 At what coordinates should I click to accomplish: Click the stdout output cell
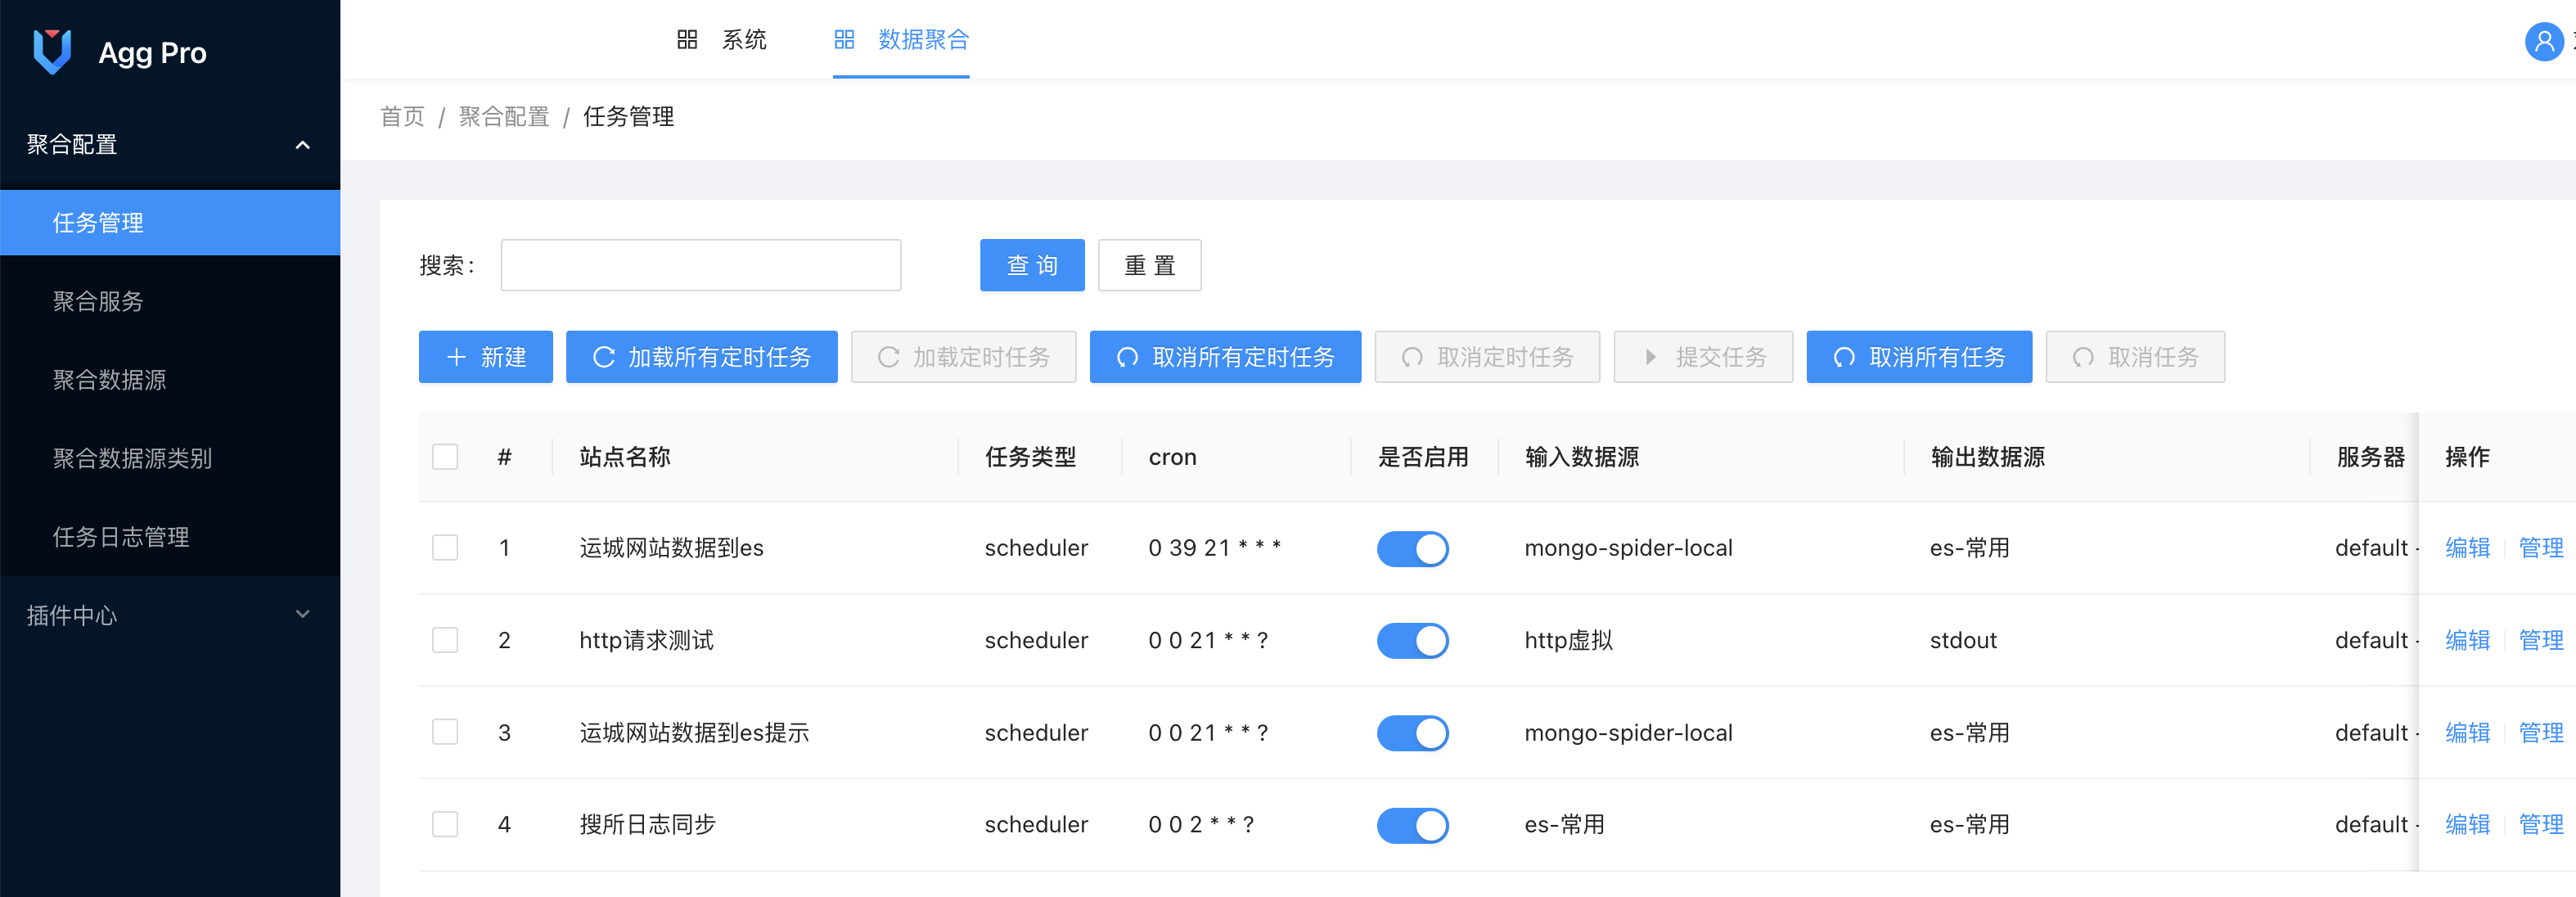coord(1963,640)
